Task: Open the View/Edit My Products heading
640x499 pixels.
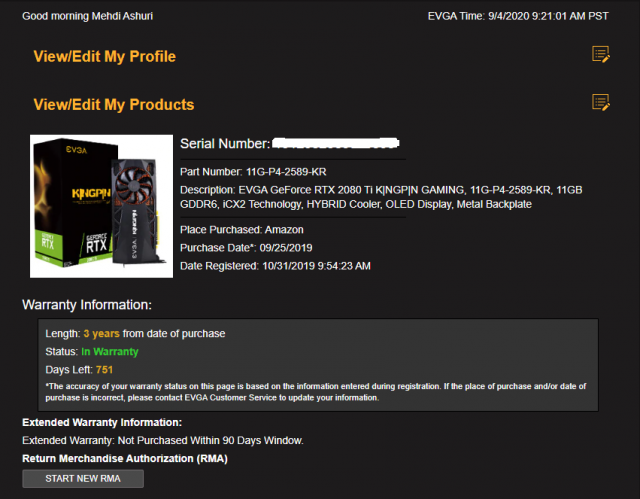Action: (114, 105)
